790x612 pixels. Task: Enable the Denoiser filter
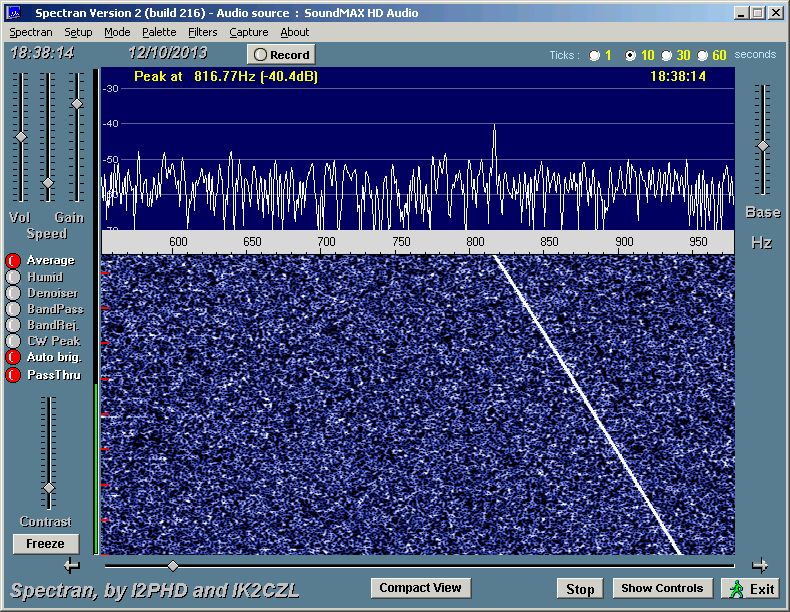[13, 293]
